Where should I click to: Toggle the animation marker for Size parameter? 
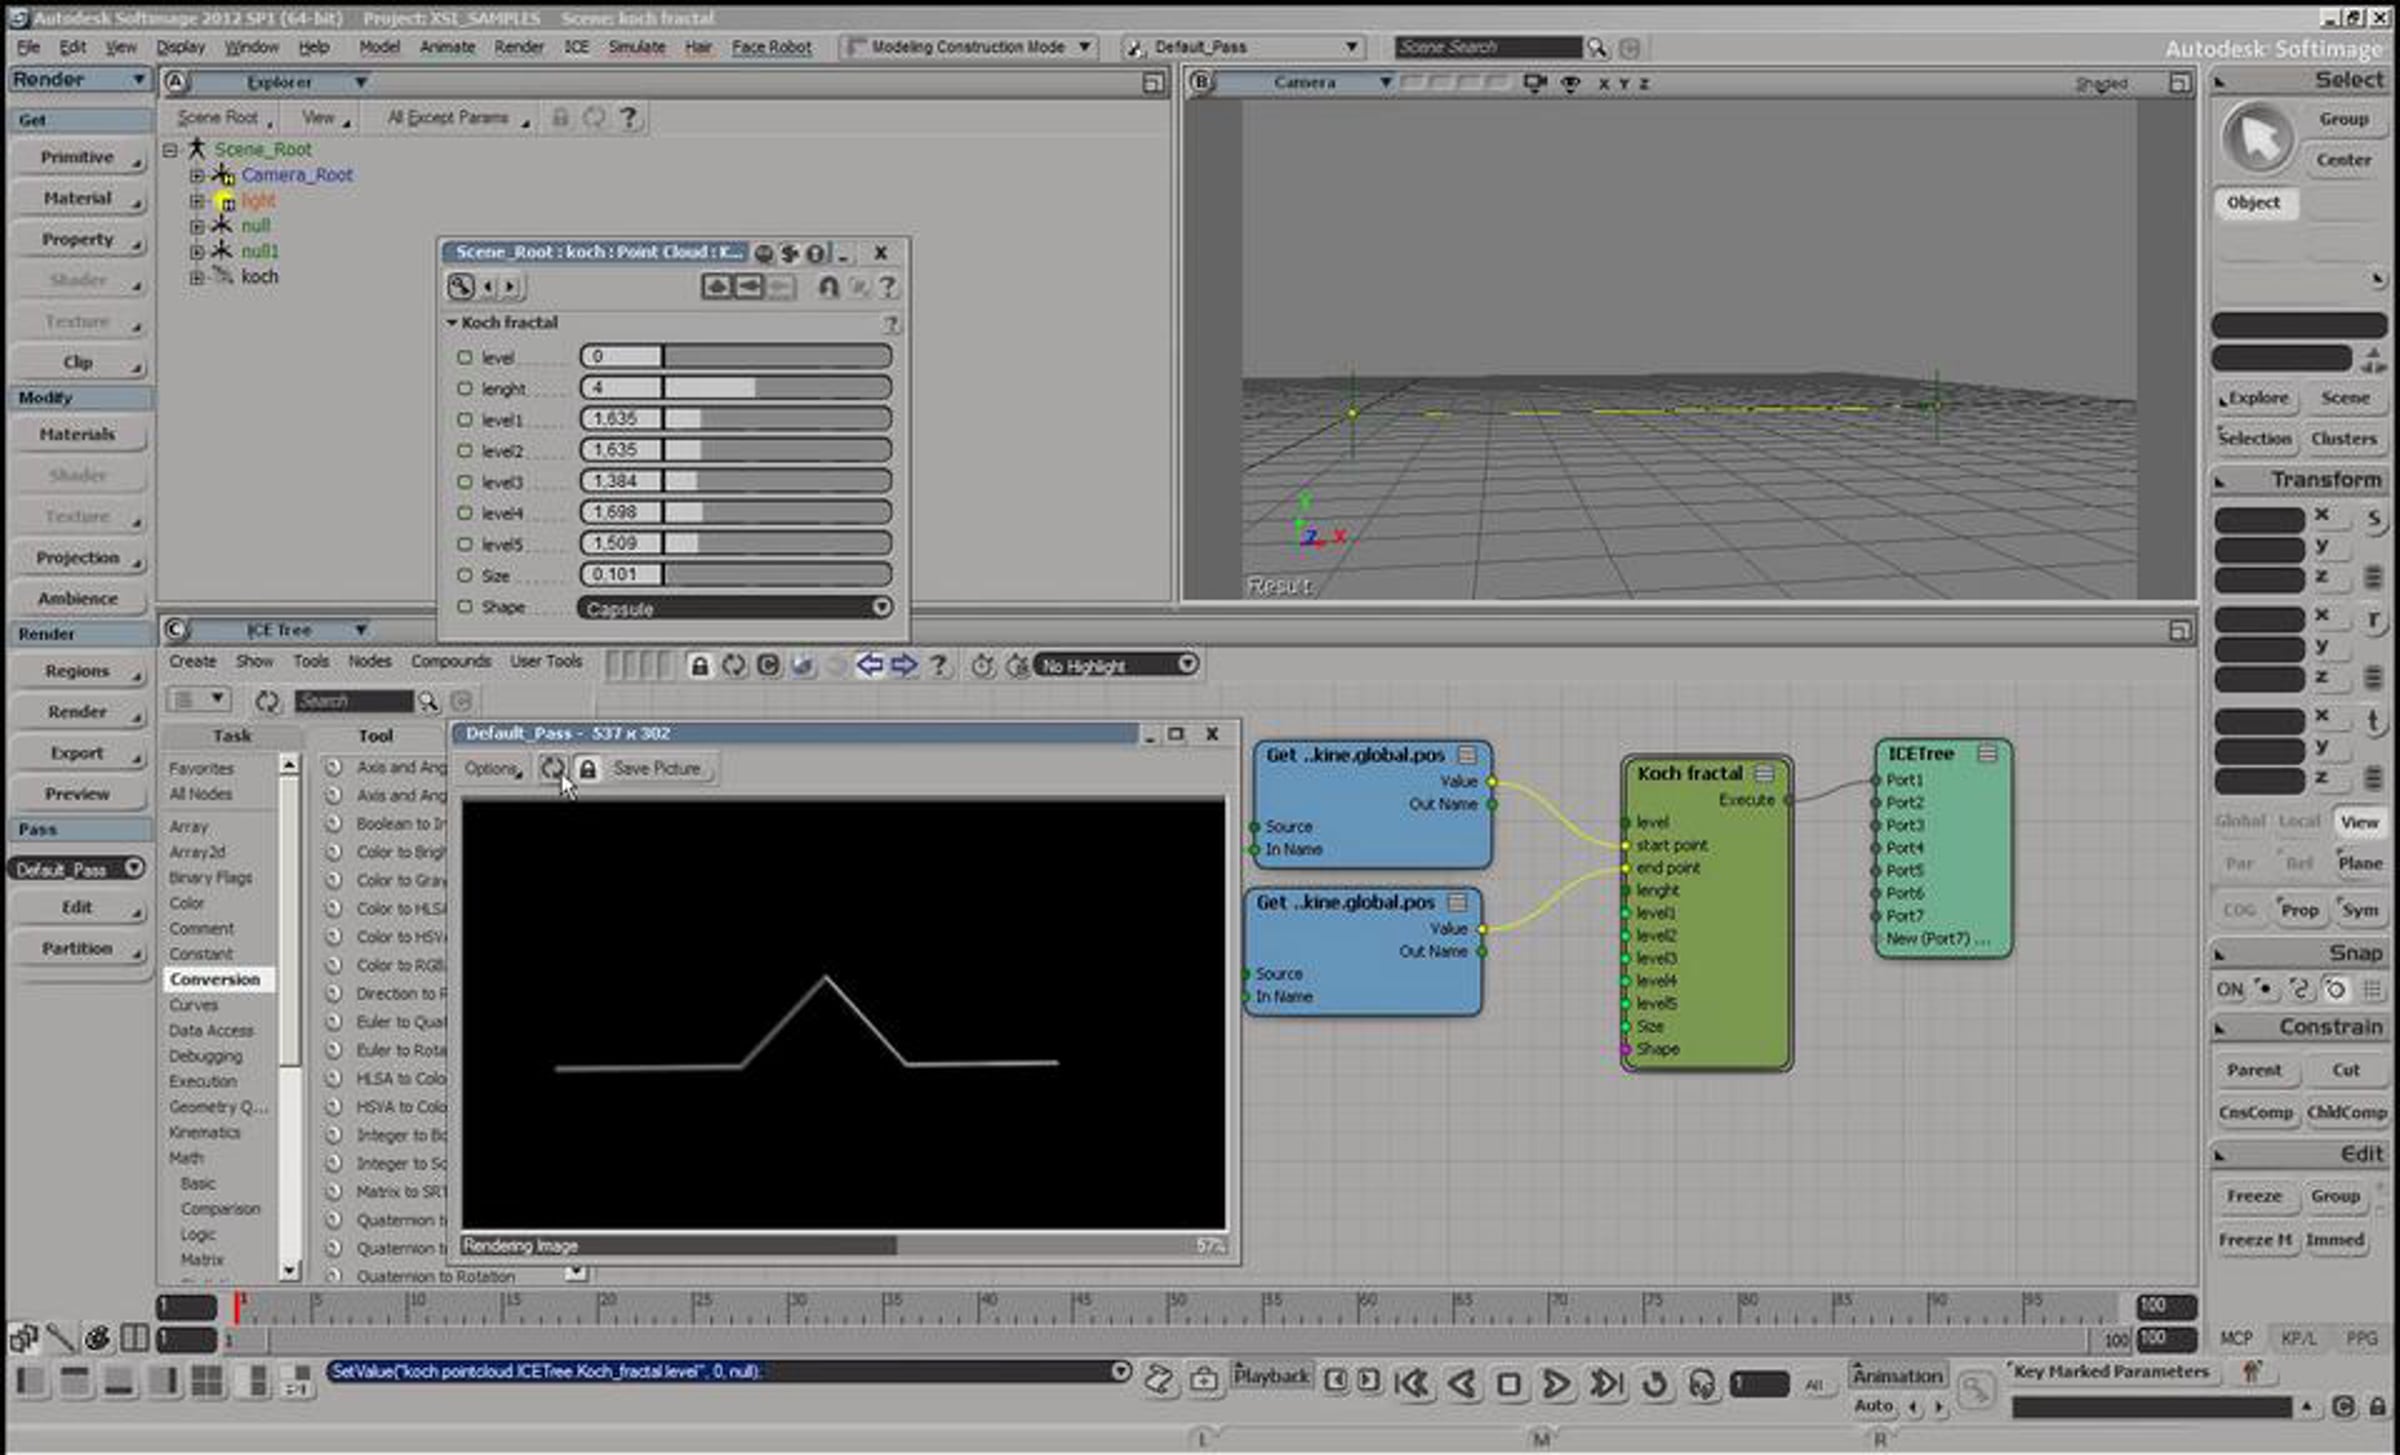(x=464, y=576)
